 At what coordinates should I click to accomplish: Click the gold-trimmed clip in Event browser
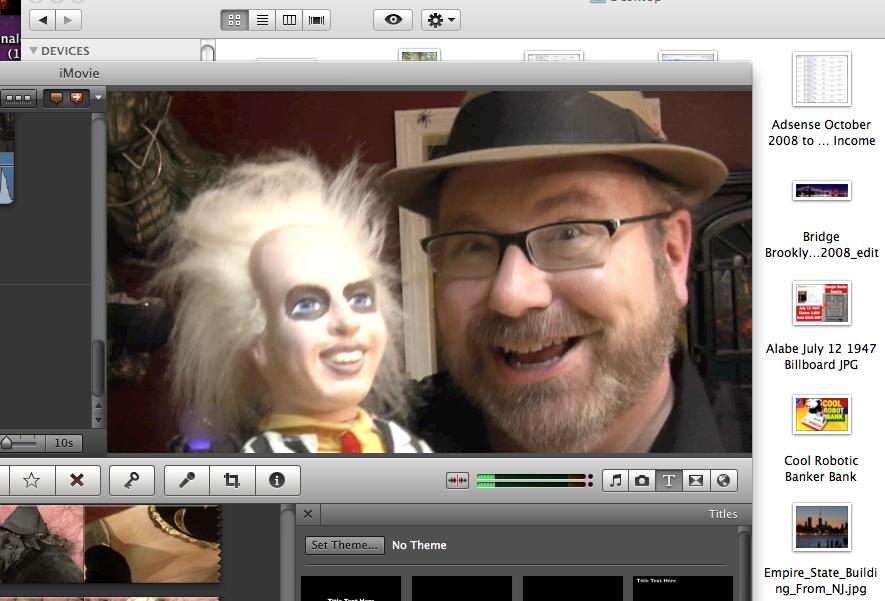tap(152, 543)
